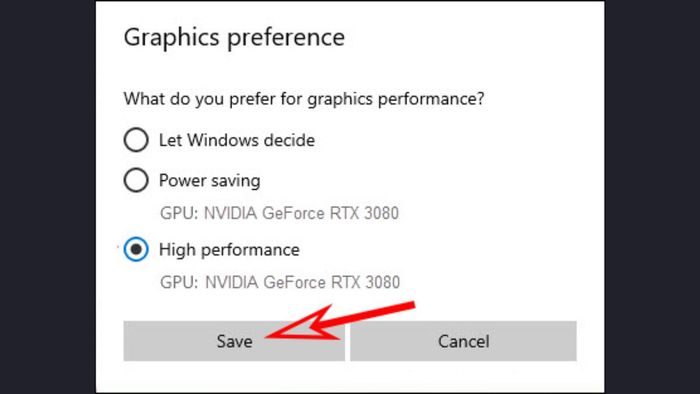Choose the Power saving radio circle
Viewport: 700px width, 394px height.
click(136, 180)
